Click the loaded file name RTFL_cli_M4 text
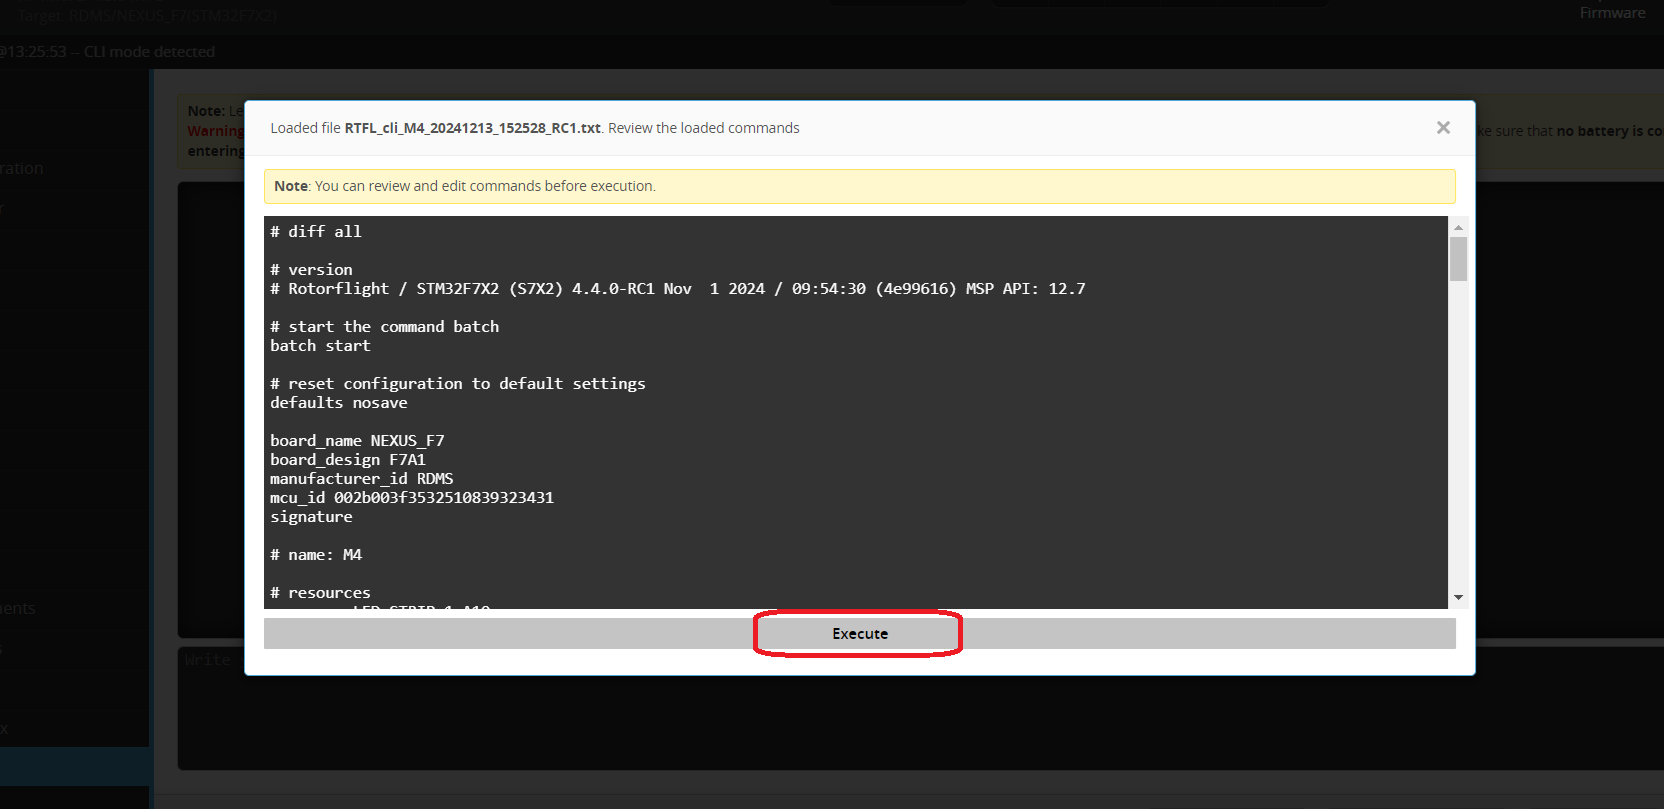 (x=472, y=128)
